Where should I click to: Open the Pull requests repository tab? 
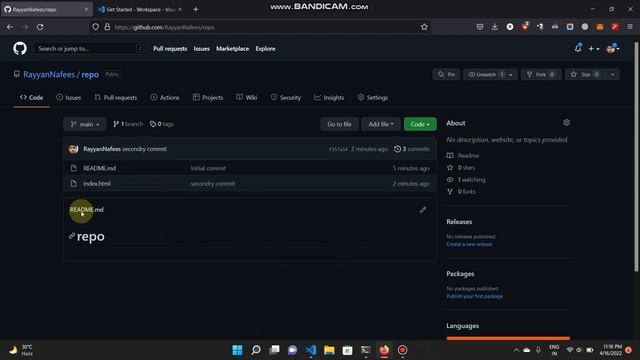pyautogui.click(x=116, y=98)
